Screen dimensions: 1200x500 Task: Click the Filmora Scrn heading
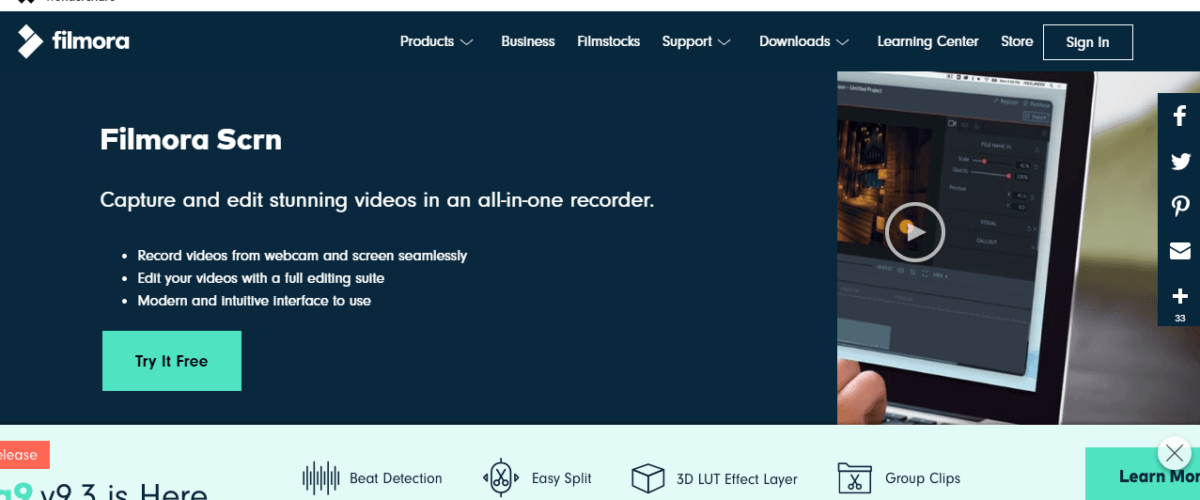tap(191, 140)
